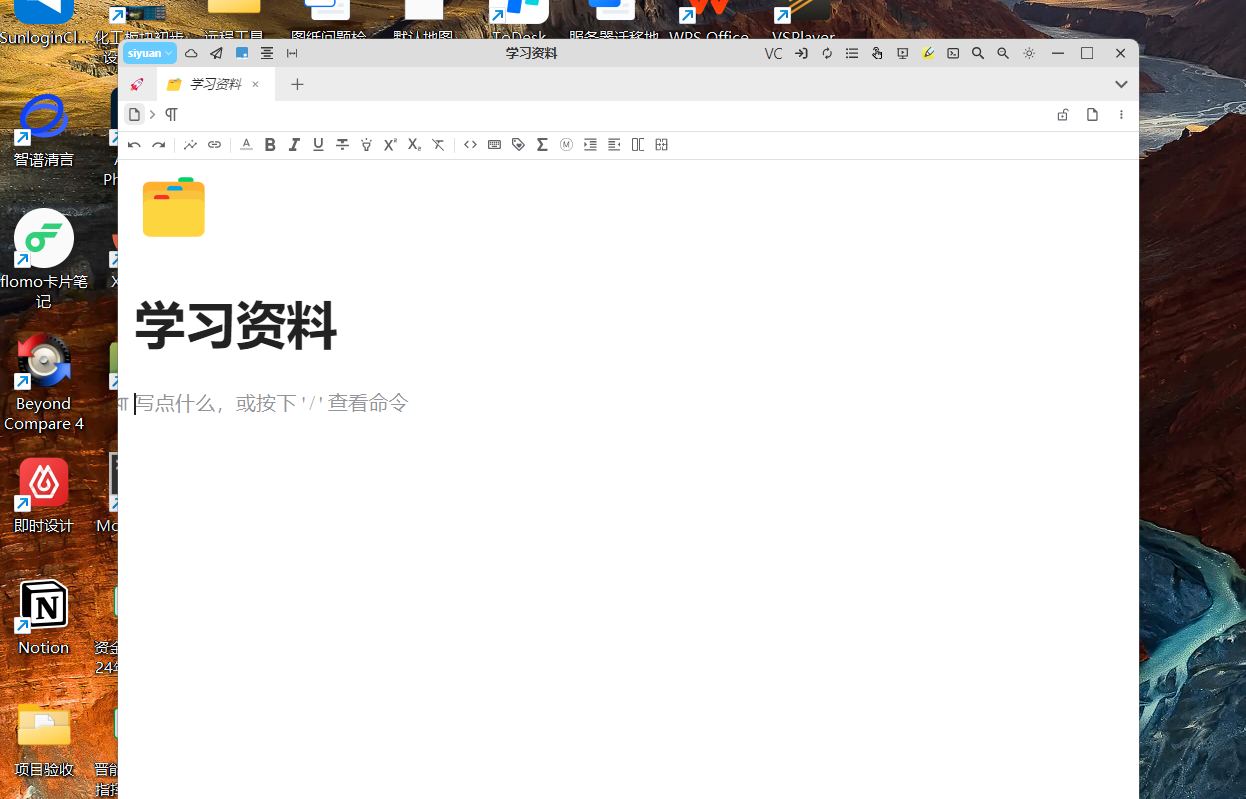Click the empty paragraph placeholder text
The height and width of the screenshot is (799, 1246).
coord(272,403)
